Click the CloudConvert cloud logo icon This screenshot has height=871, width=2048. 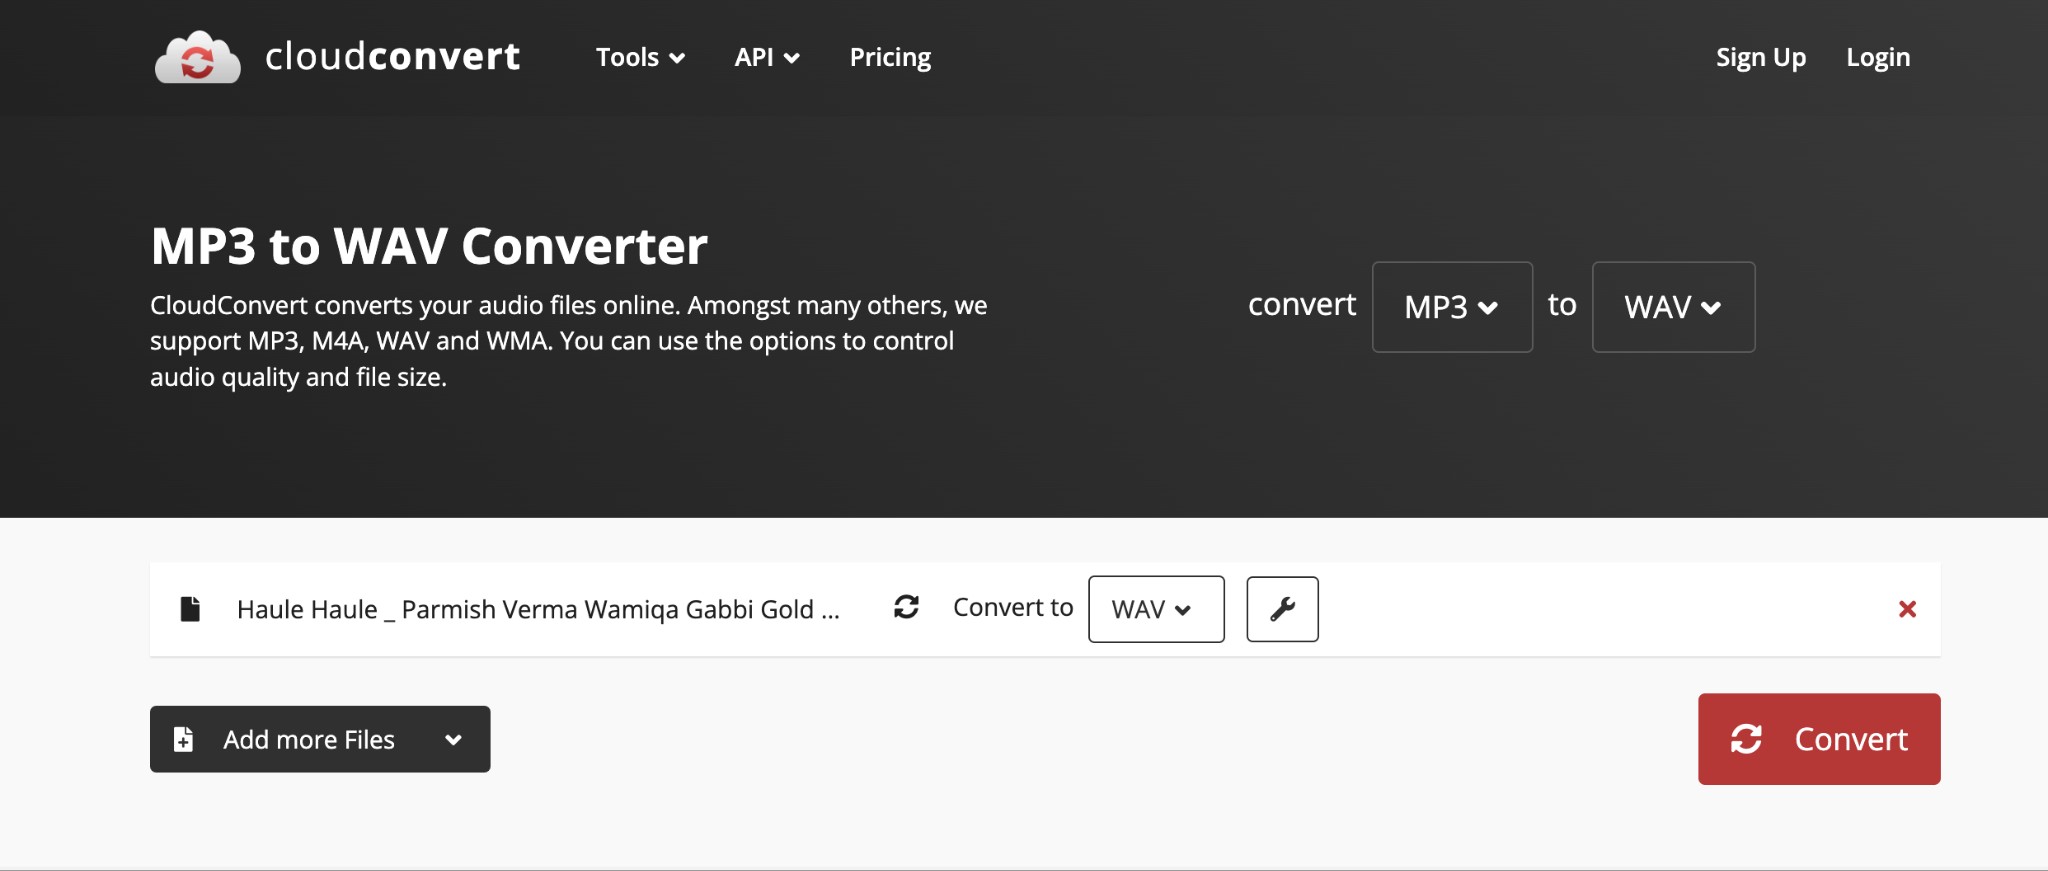tap(198, 57)
